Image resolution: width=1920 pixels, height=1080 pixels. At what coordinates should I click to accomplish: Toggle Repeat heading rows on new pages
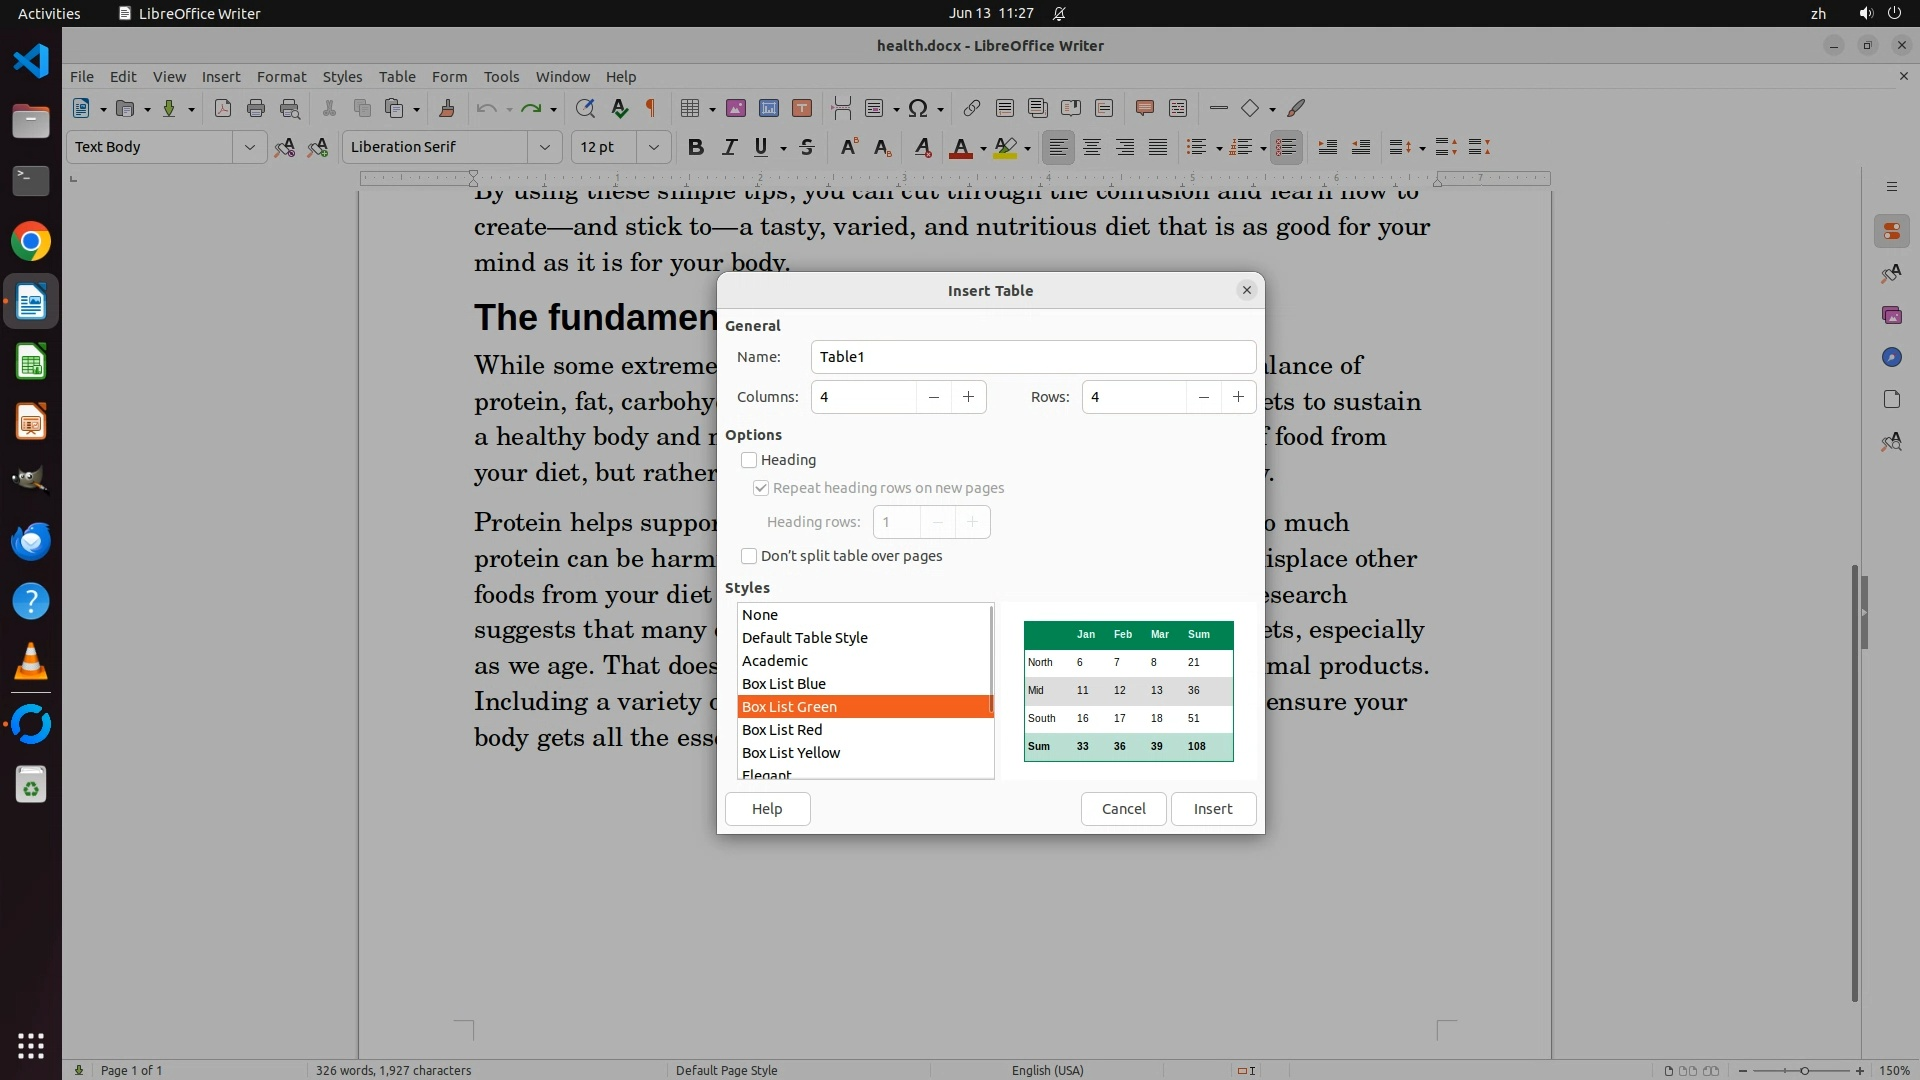click(761, 488)
